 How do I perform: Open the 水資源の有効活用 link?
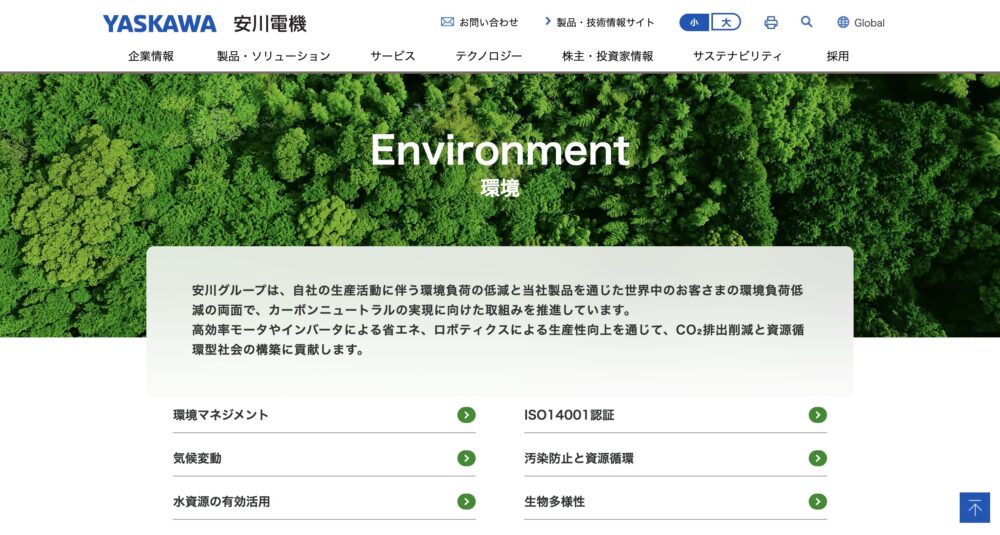221,501
